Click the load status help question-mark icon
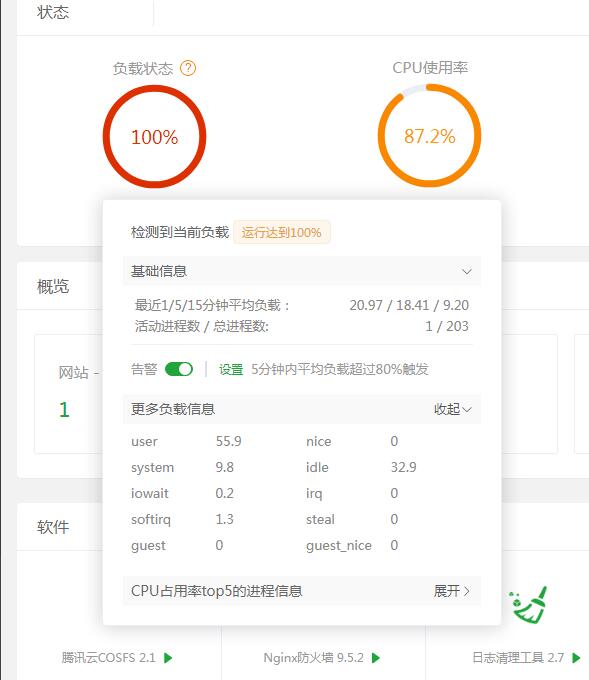 click(188, 68)
